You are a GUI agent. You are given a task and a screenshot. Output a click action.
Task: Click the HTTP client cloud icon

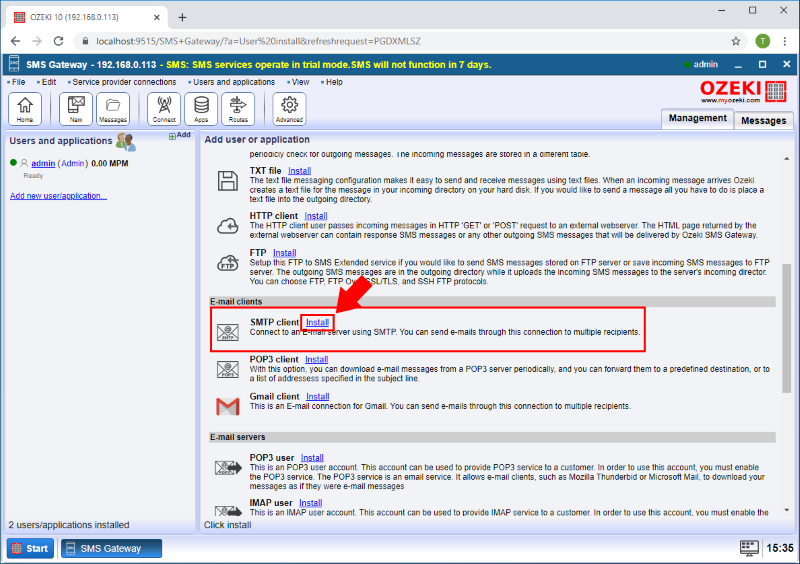coord(228,226)
